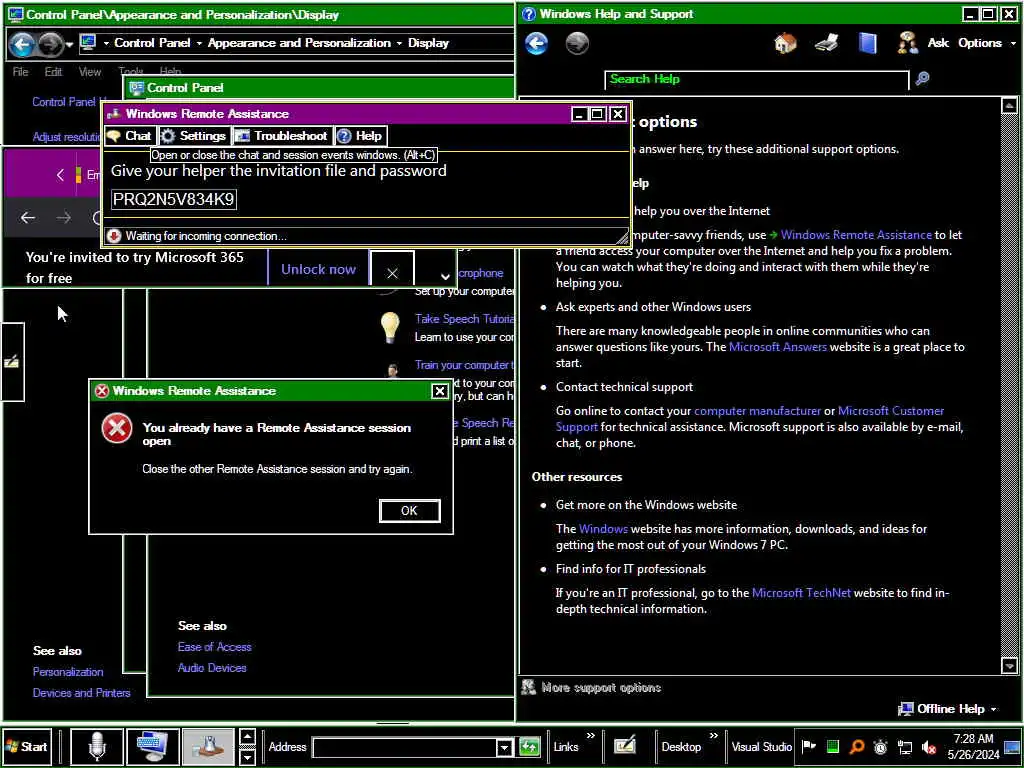
Task: Open Audio Devices under See also
Action: [x=212, y=668]
